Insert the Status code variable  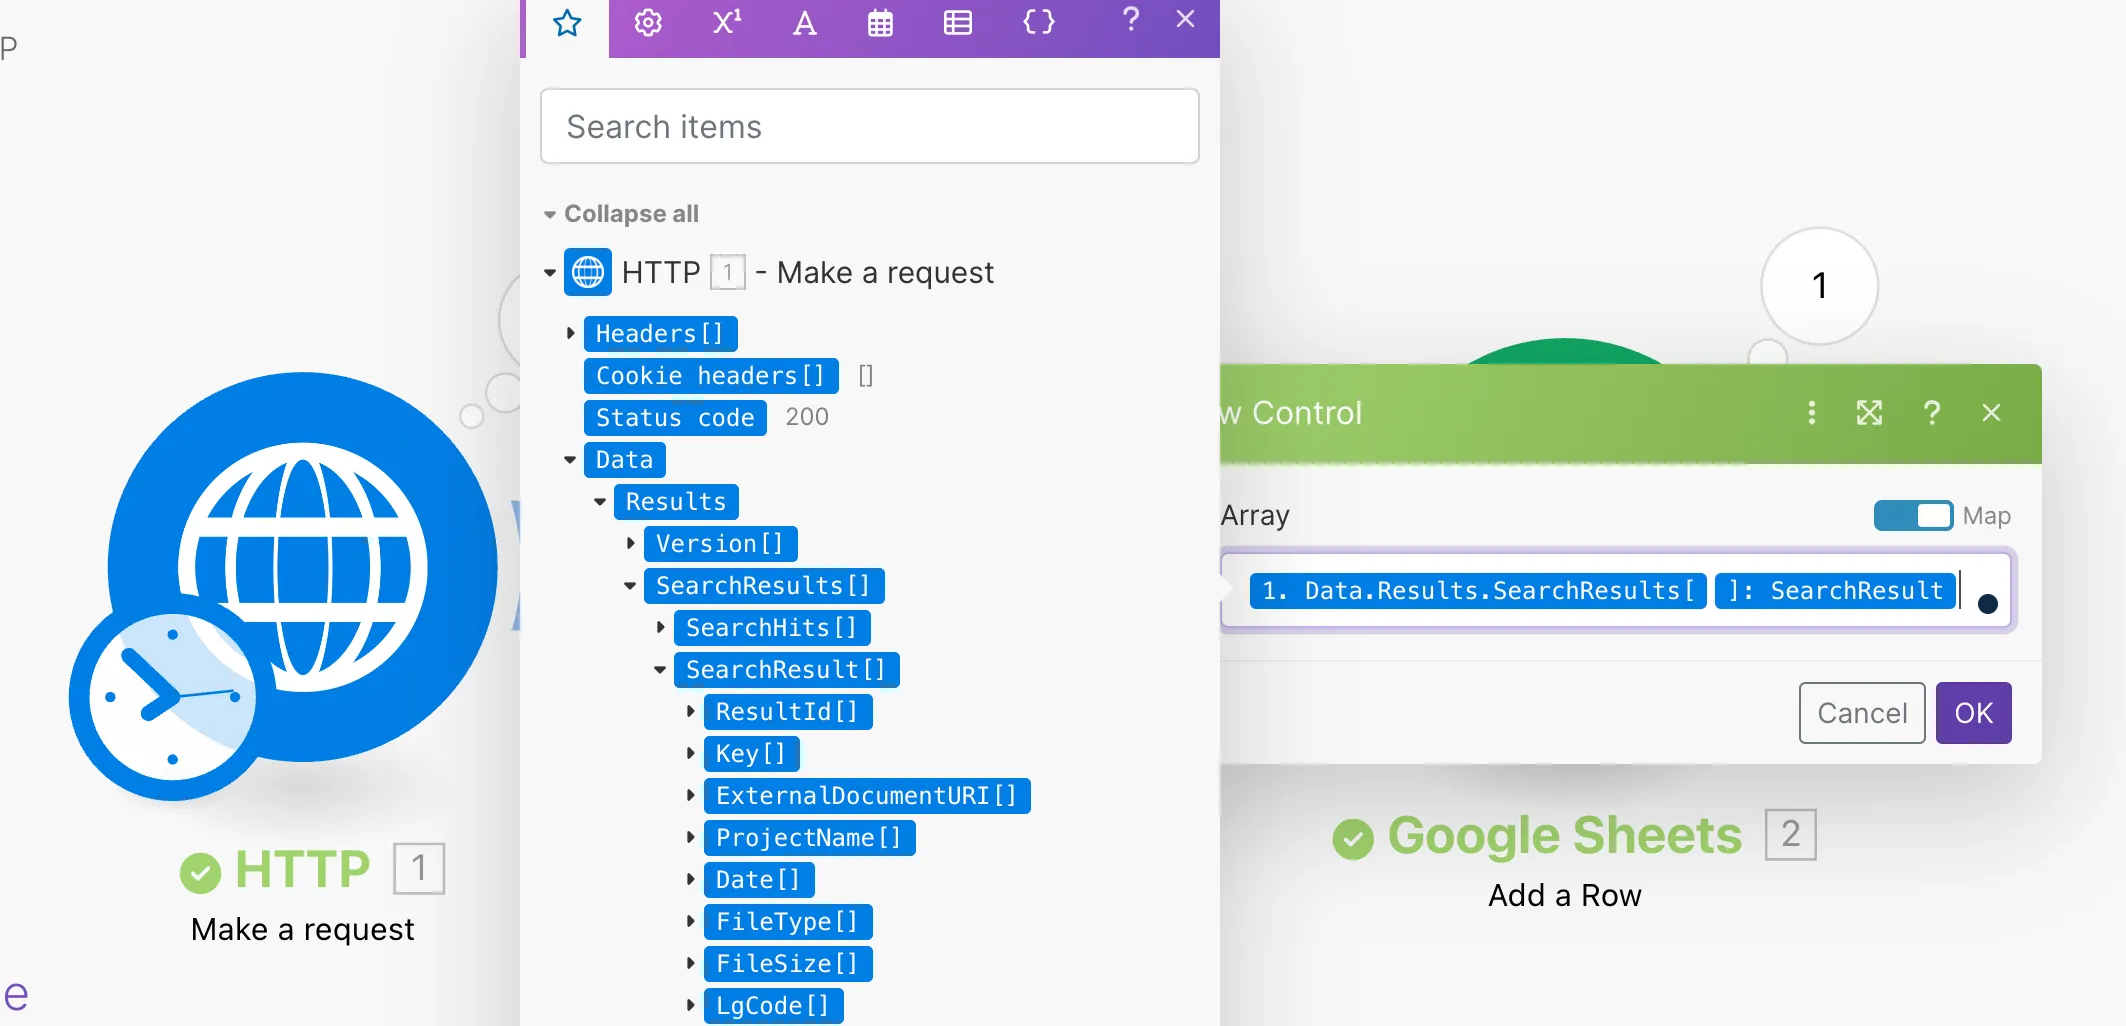(x=675, y=418)
